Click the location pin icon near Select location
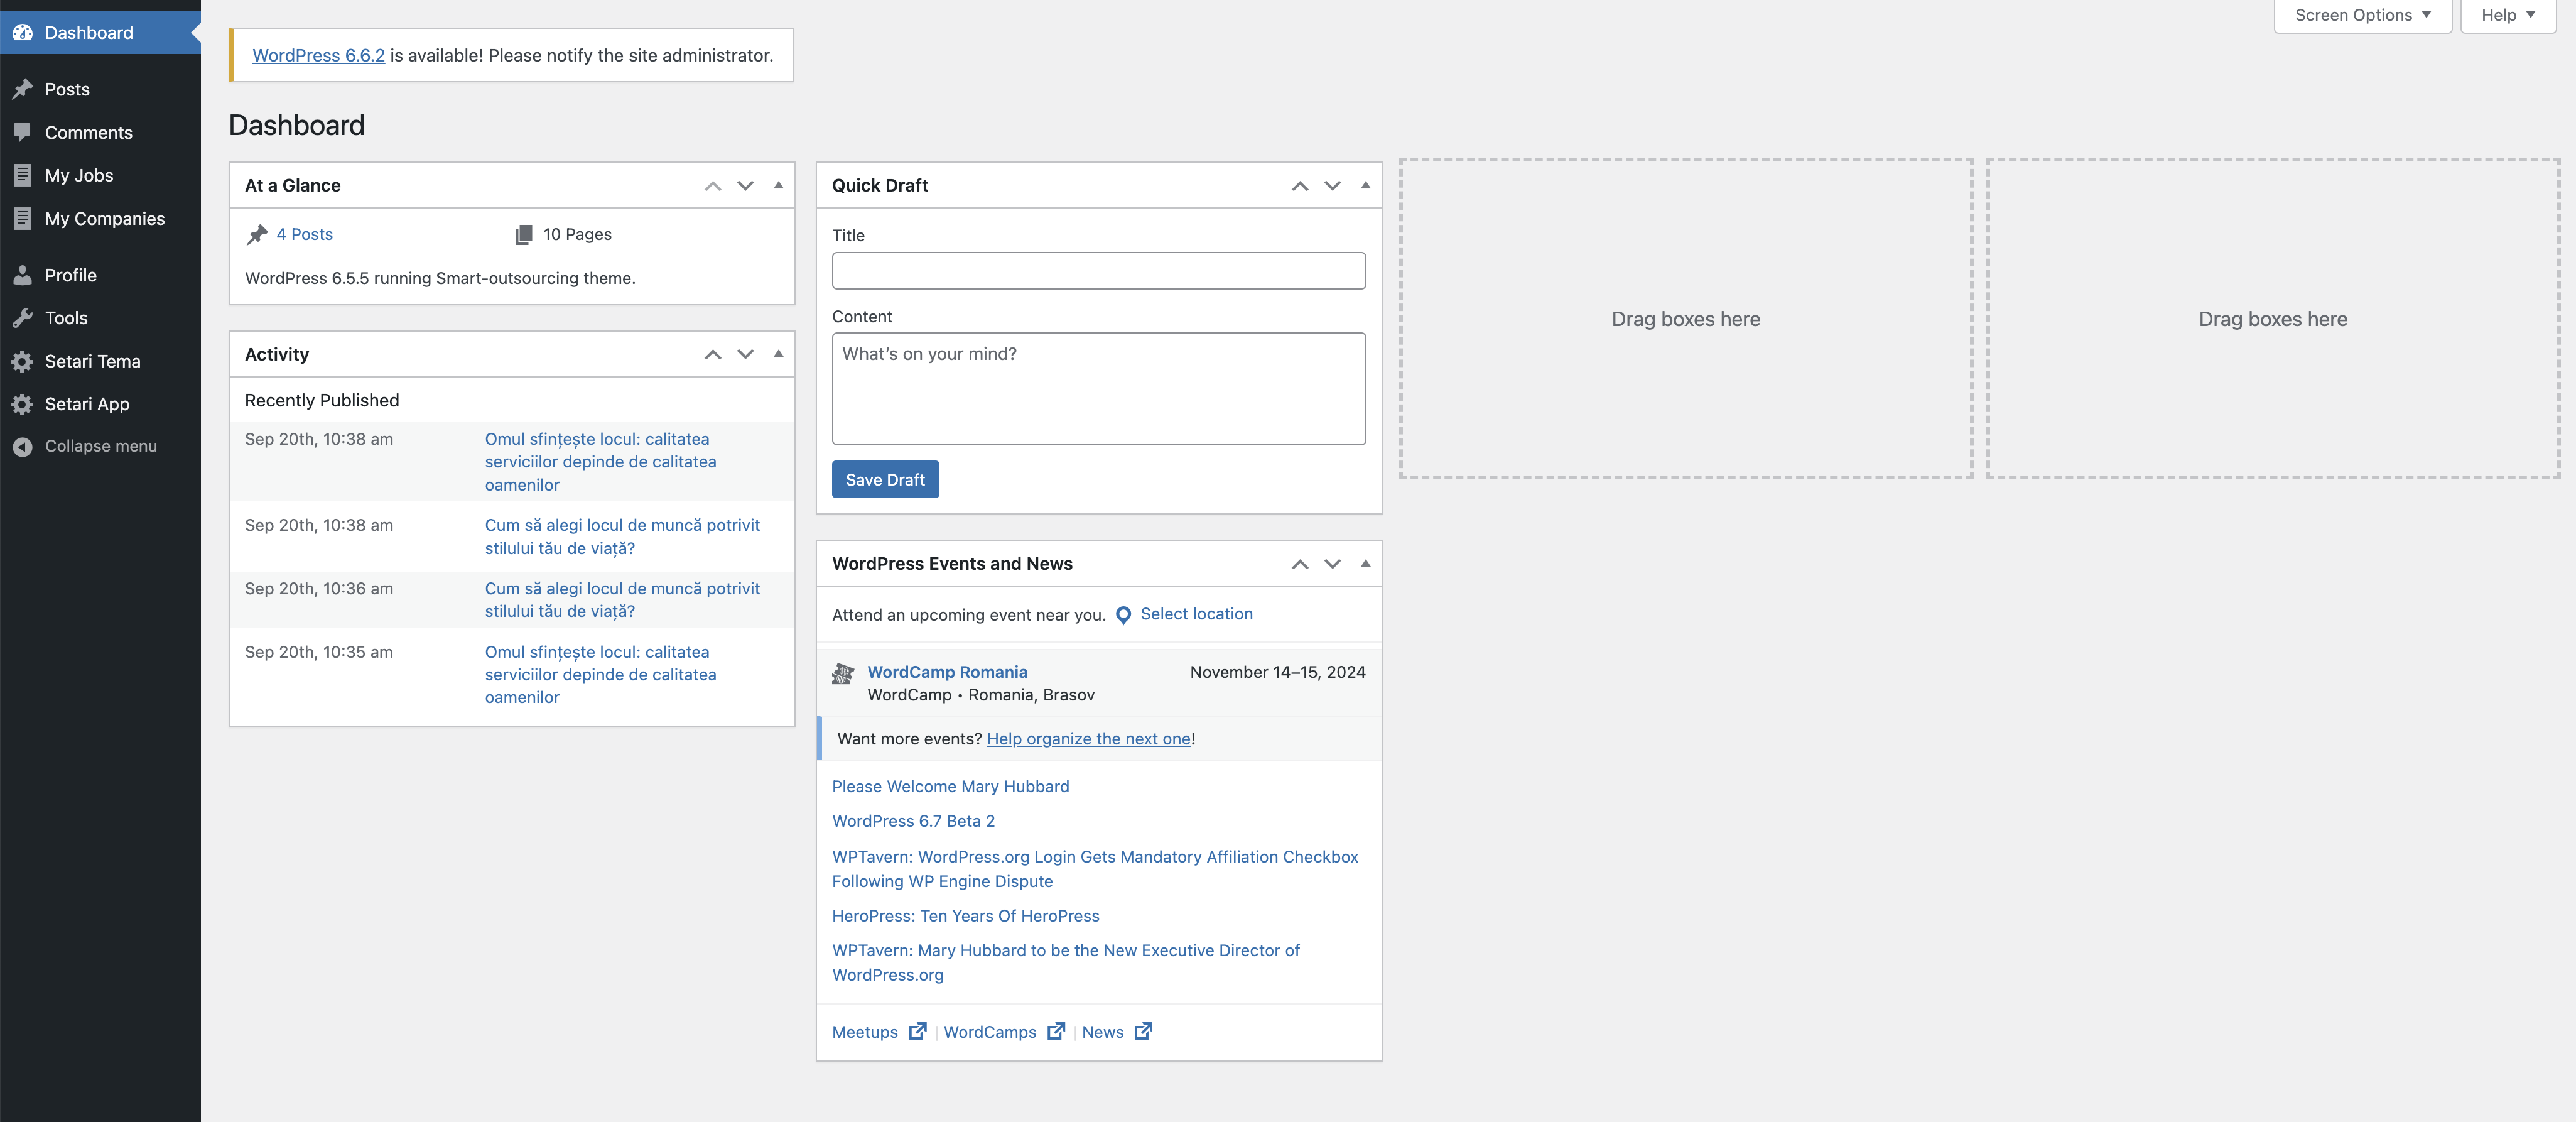Screen dimensions: 2576x1122 tap(1123, 615)
